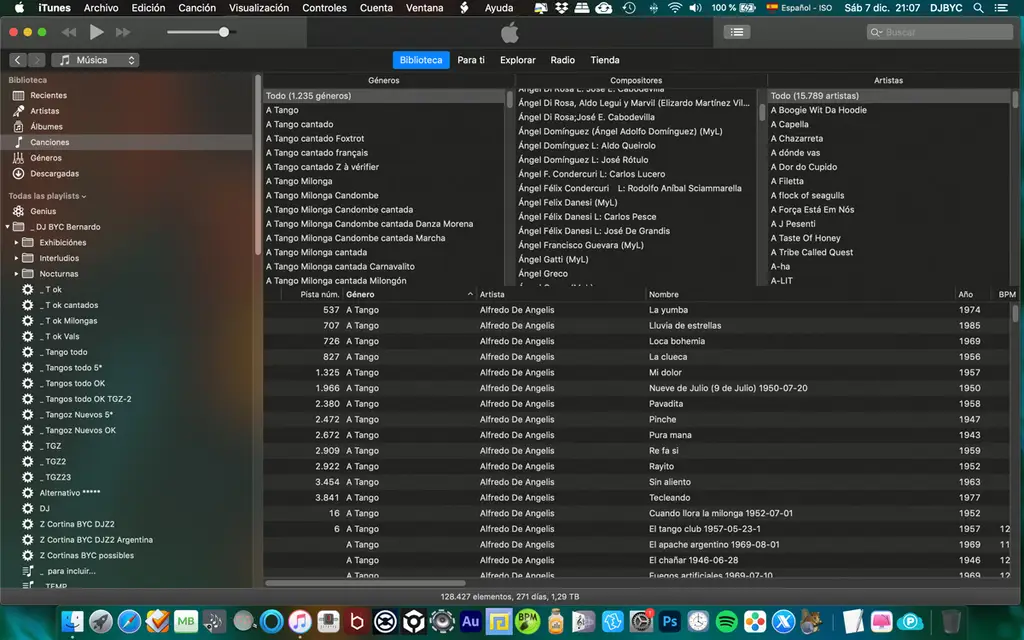Open the Visualización menu
This screenshot has width=1024, height=640.
(259, 8)
